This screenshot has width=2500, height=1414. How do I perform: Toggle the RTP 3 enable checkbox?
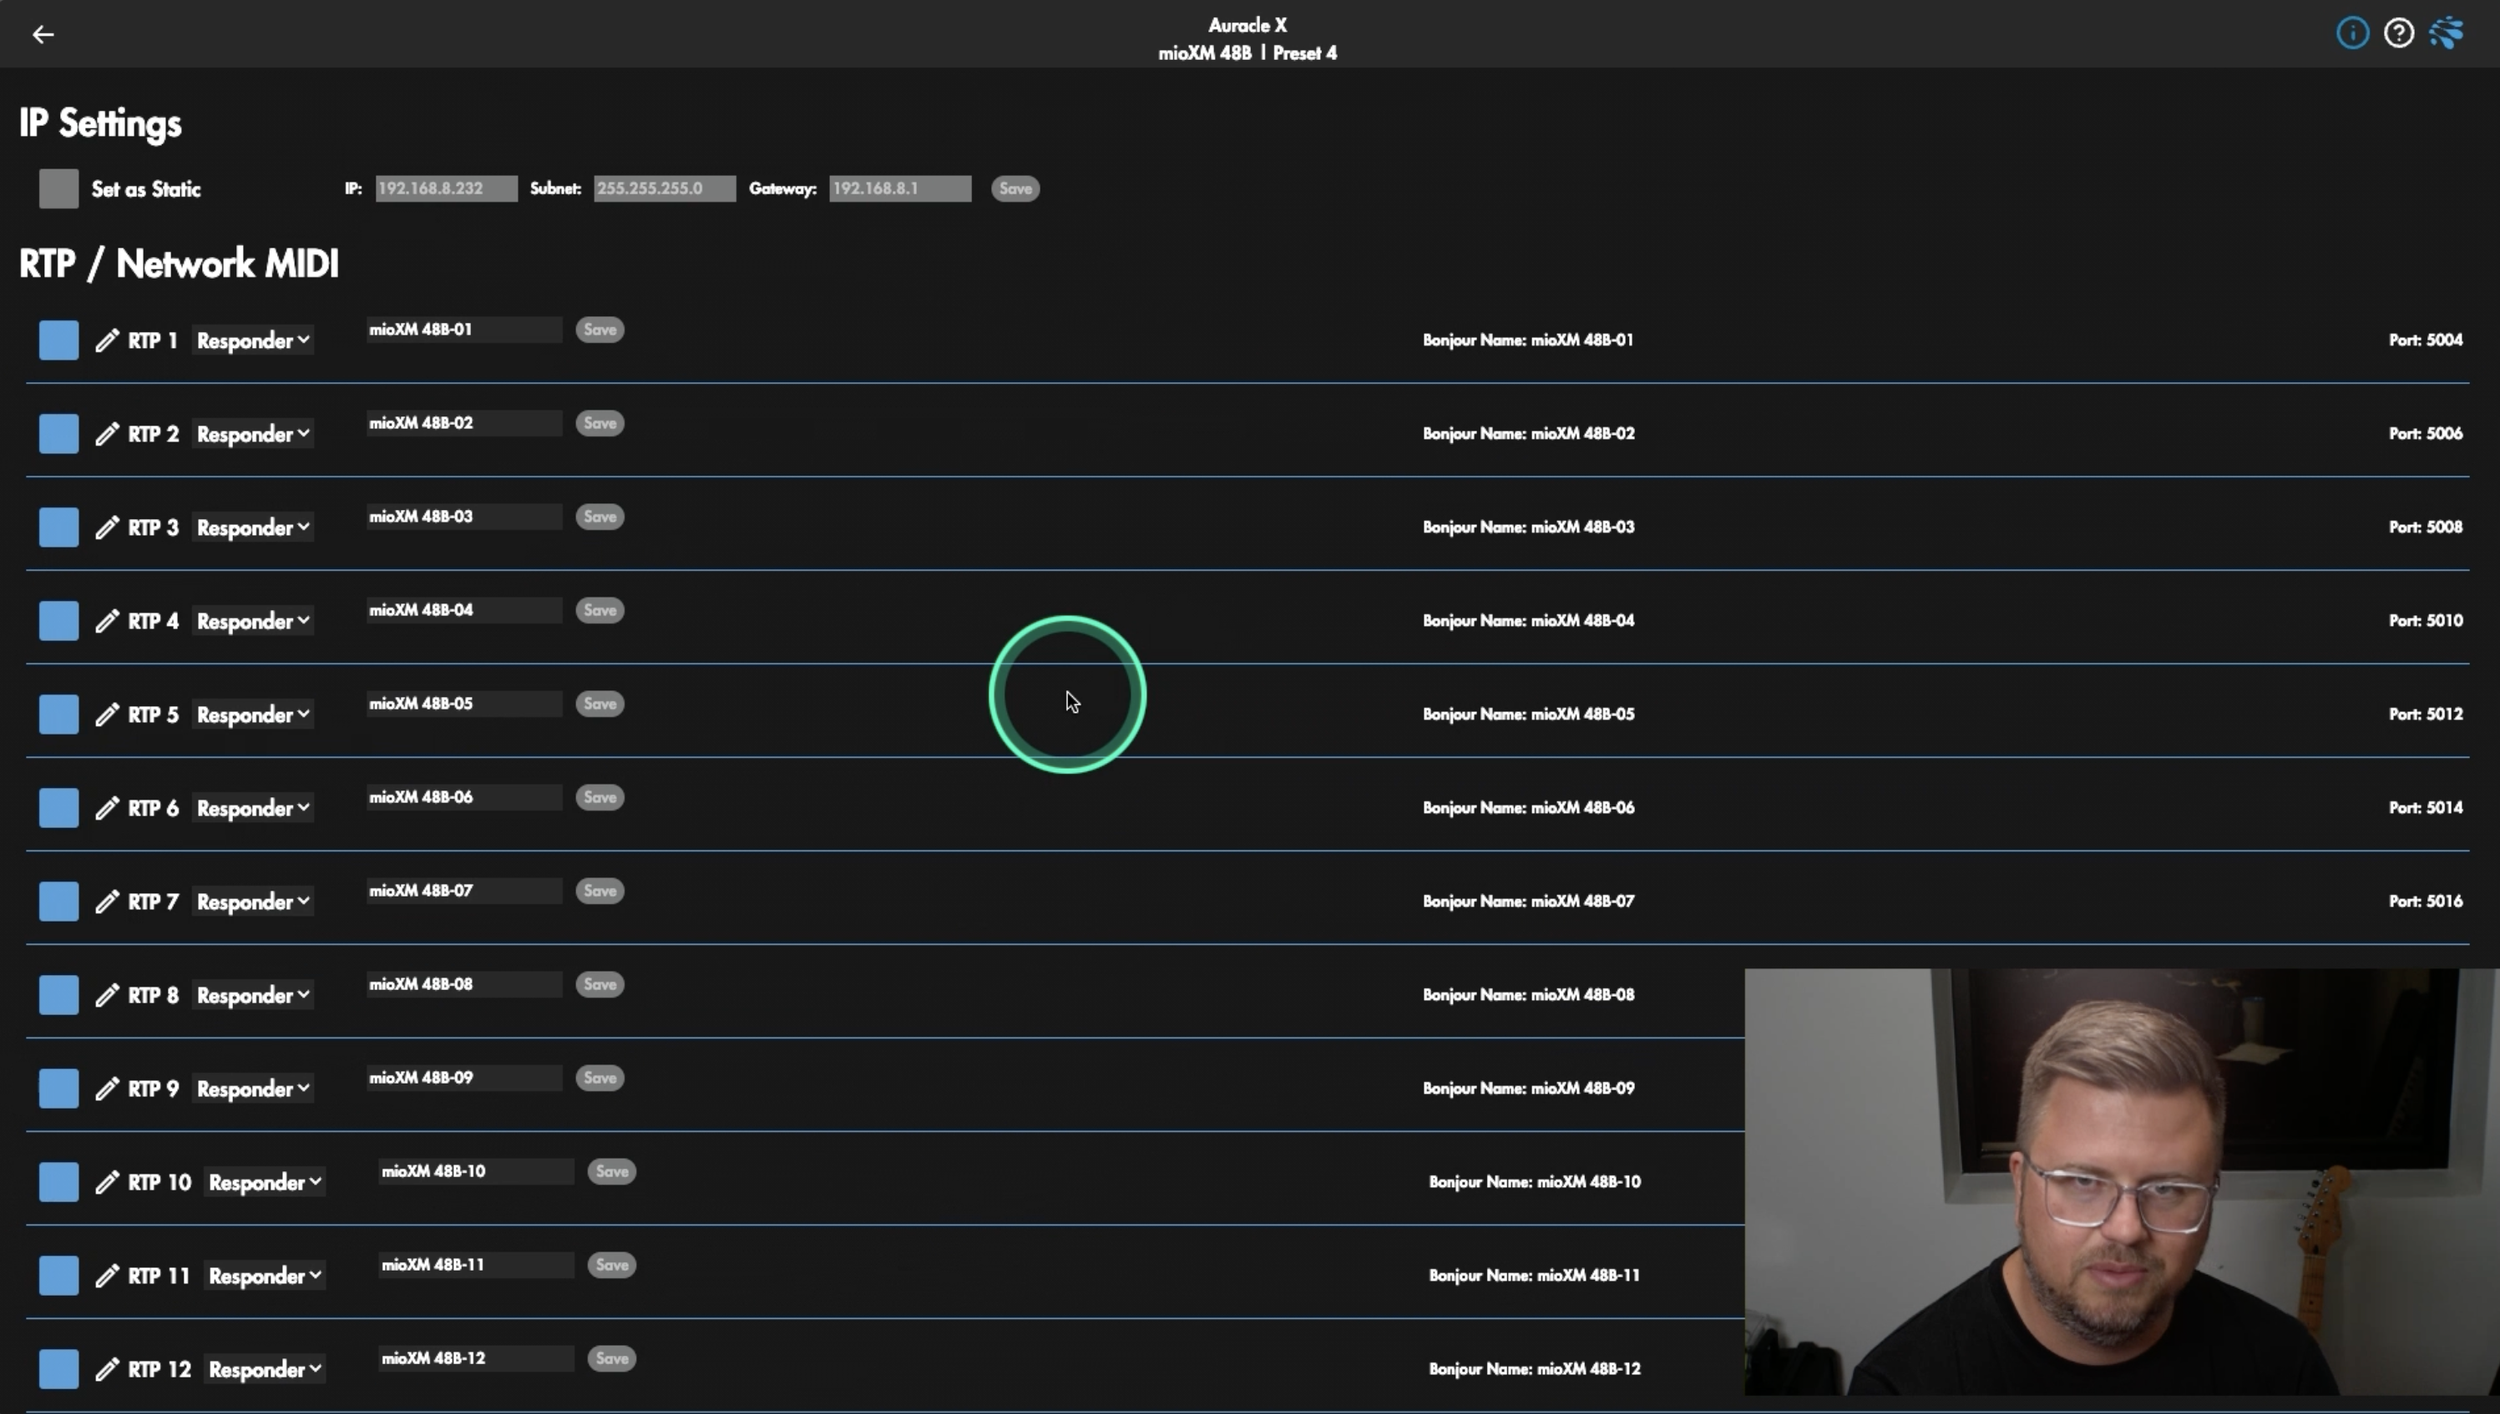[x=59, y=527]
